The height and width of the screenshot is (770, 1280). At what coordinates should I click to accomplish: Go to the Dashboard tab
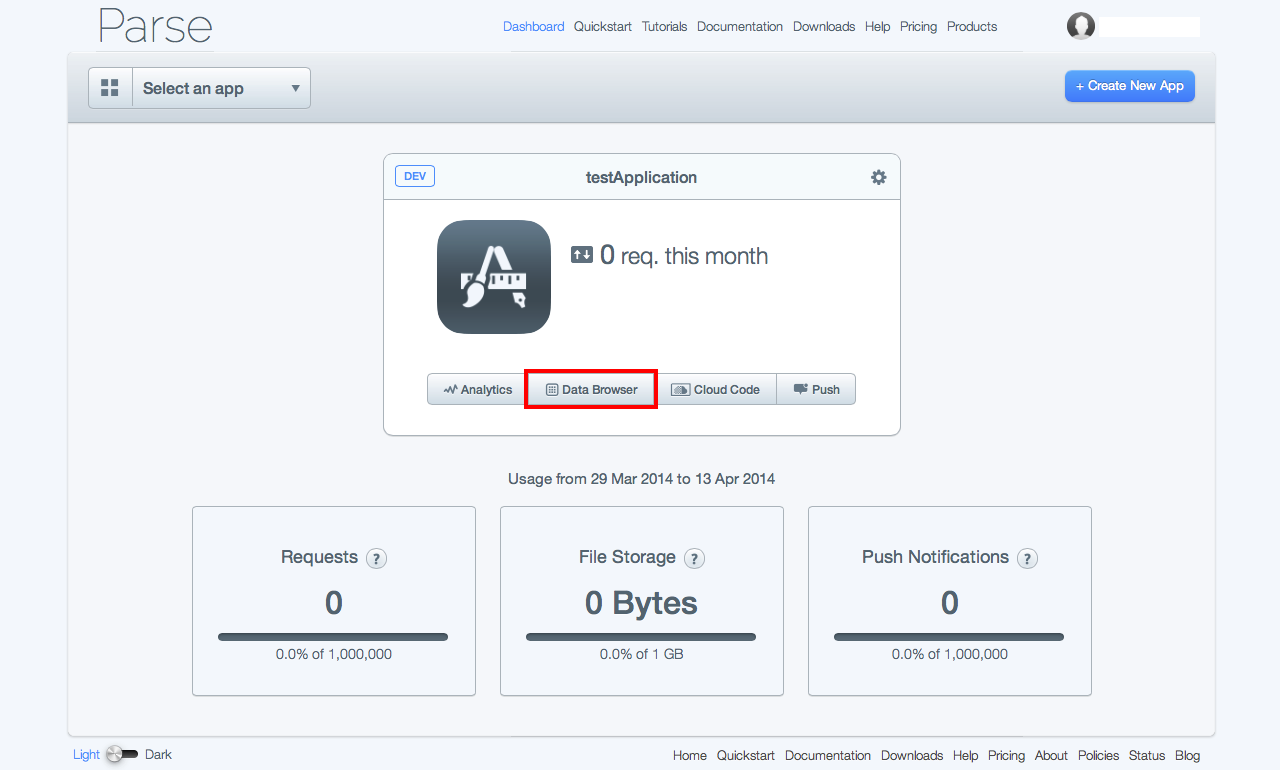(x=534, y=27)
